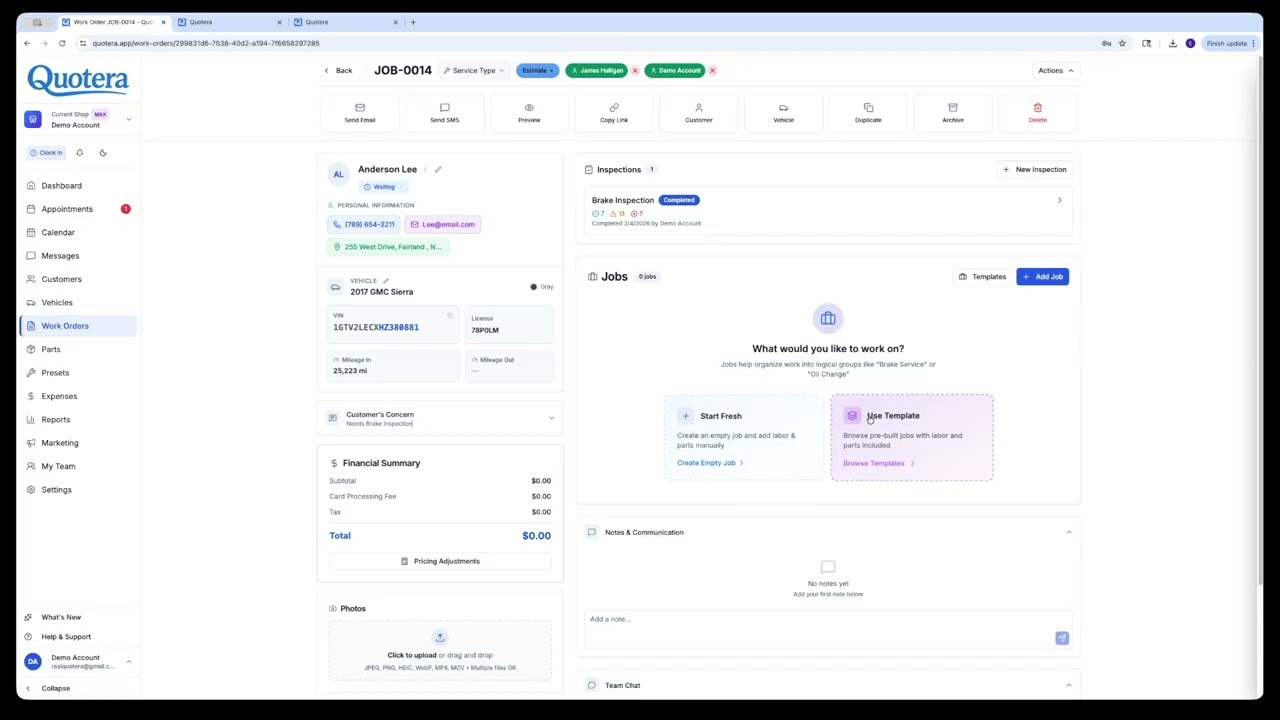
Task: Edit customer Anderson Lee with pencil icon
Action: [x=438, y=170]
